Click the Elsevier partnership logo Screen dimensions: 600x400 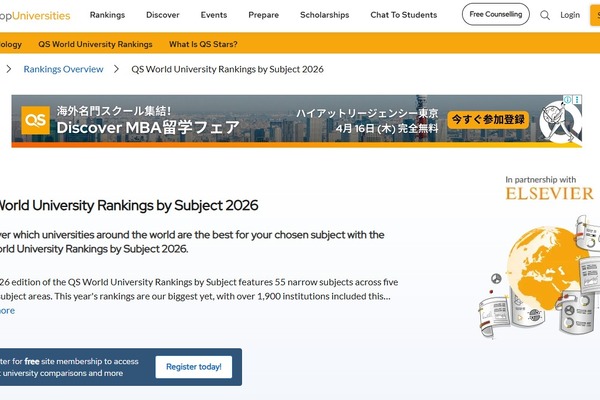pyautogui.click(x=549, y=193)
